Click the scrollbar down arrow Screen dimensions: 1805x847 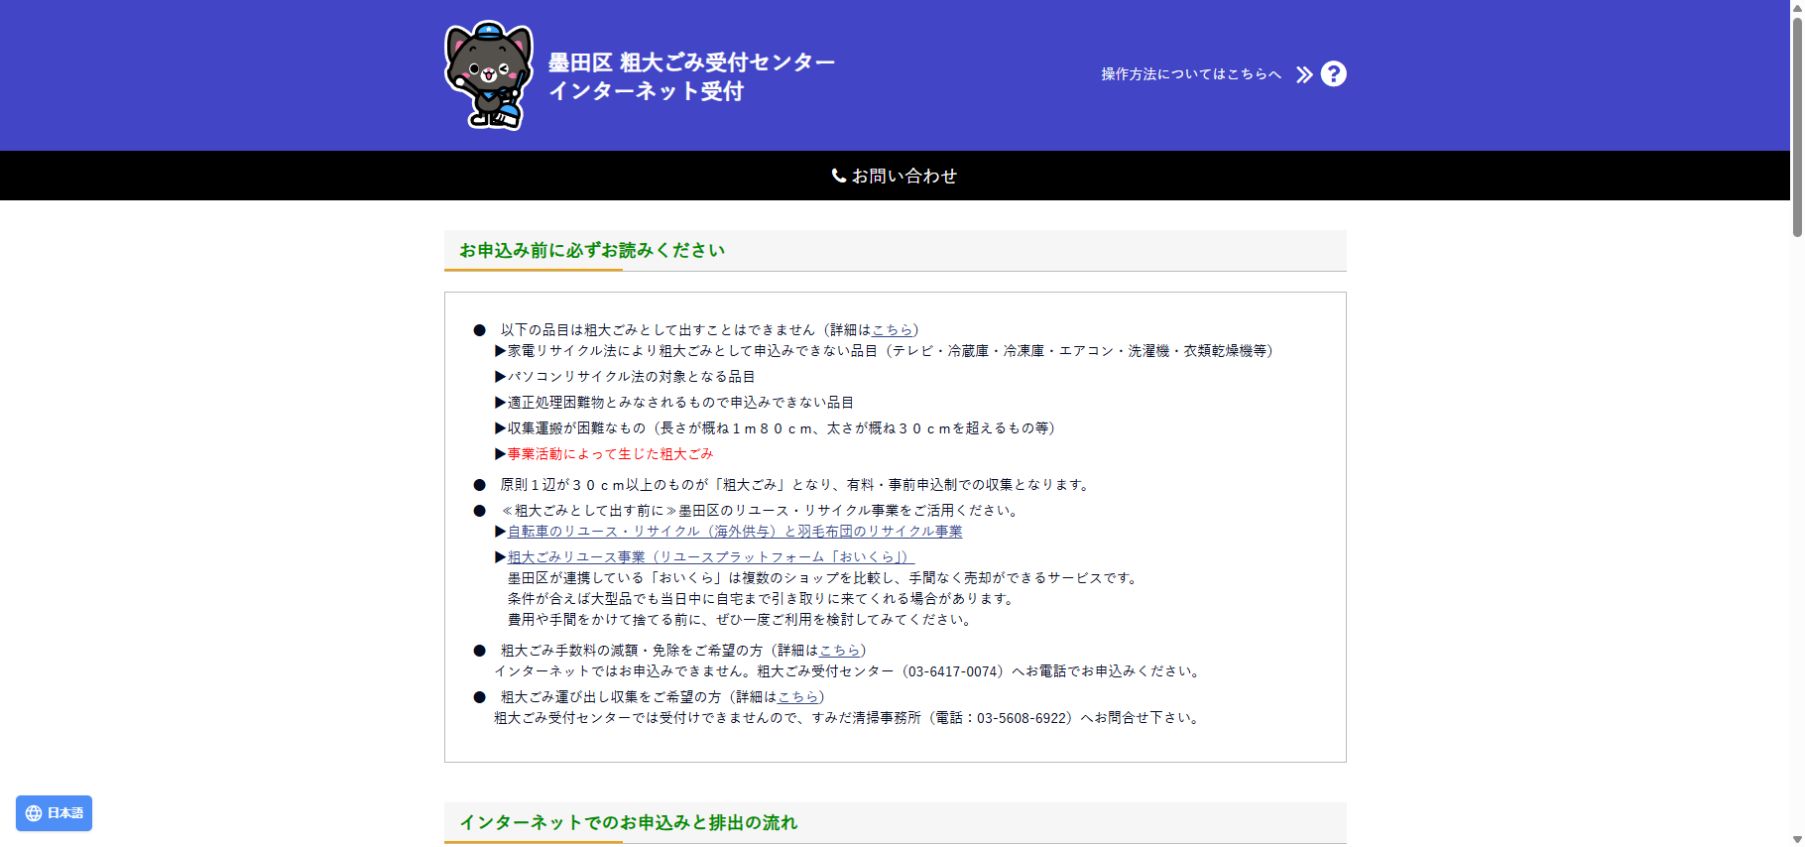(x=1797, y=839)
